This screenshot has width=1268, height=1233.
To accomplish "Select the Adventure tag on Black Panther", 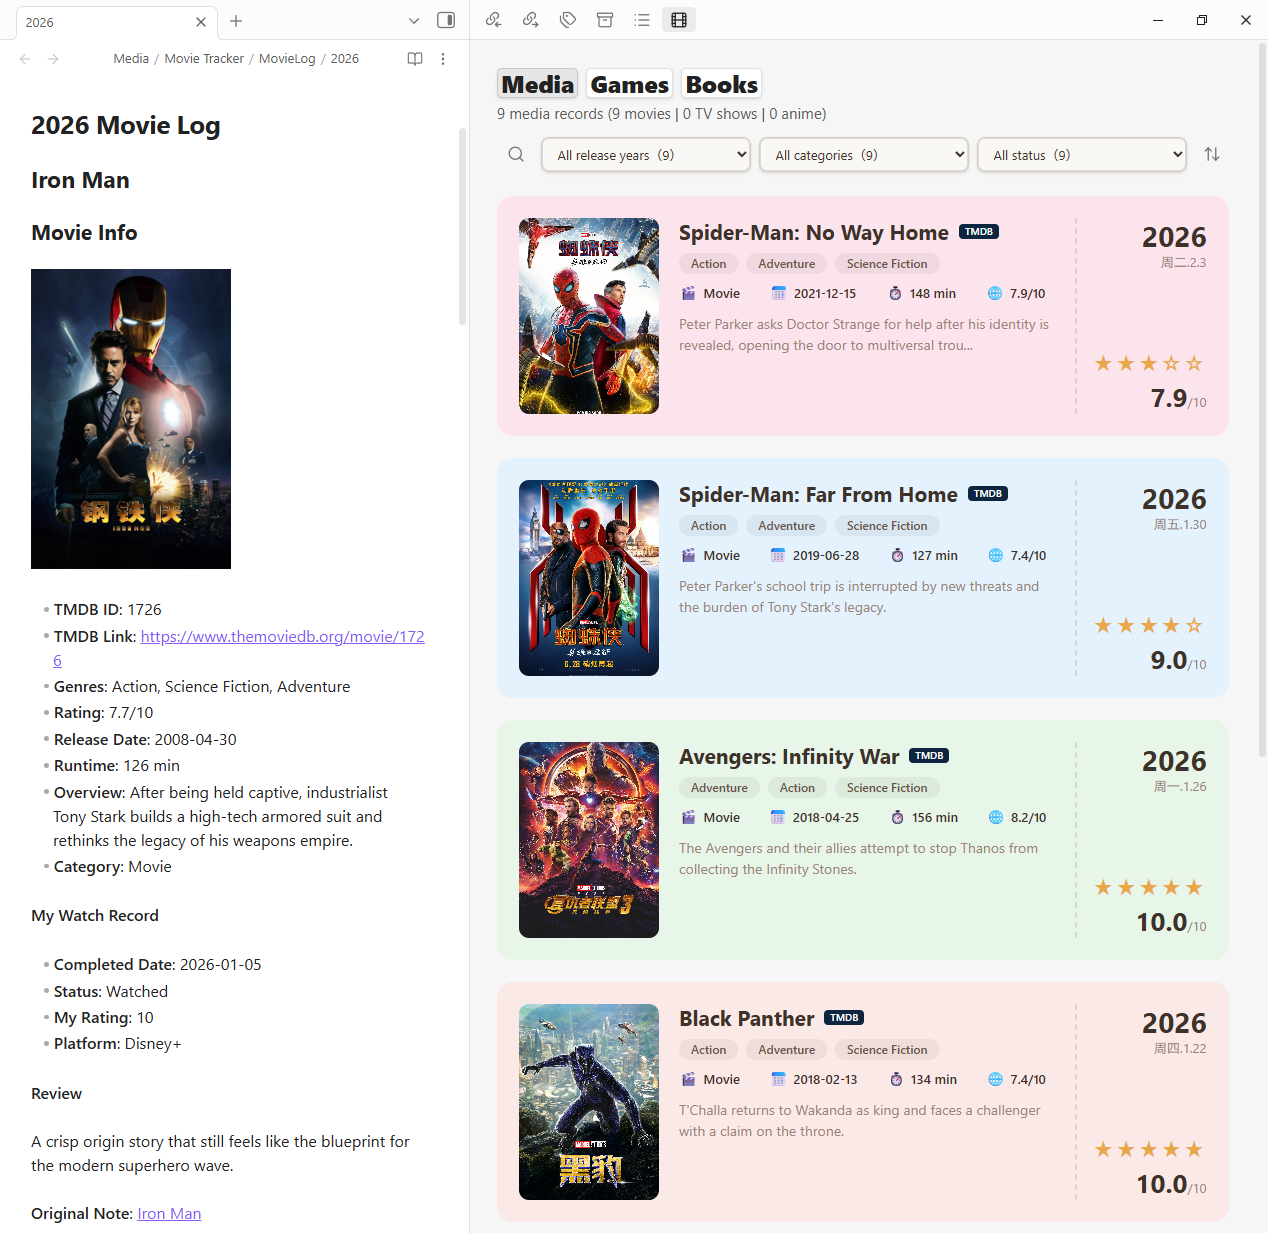I will point(787,1050).
